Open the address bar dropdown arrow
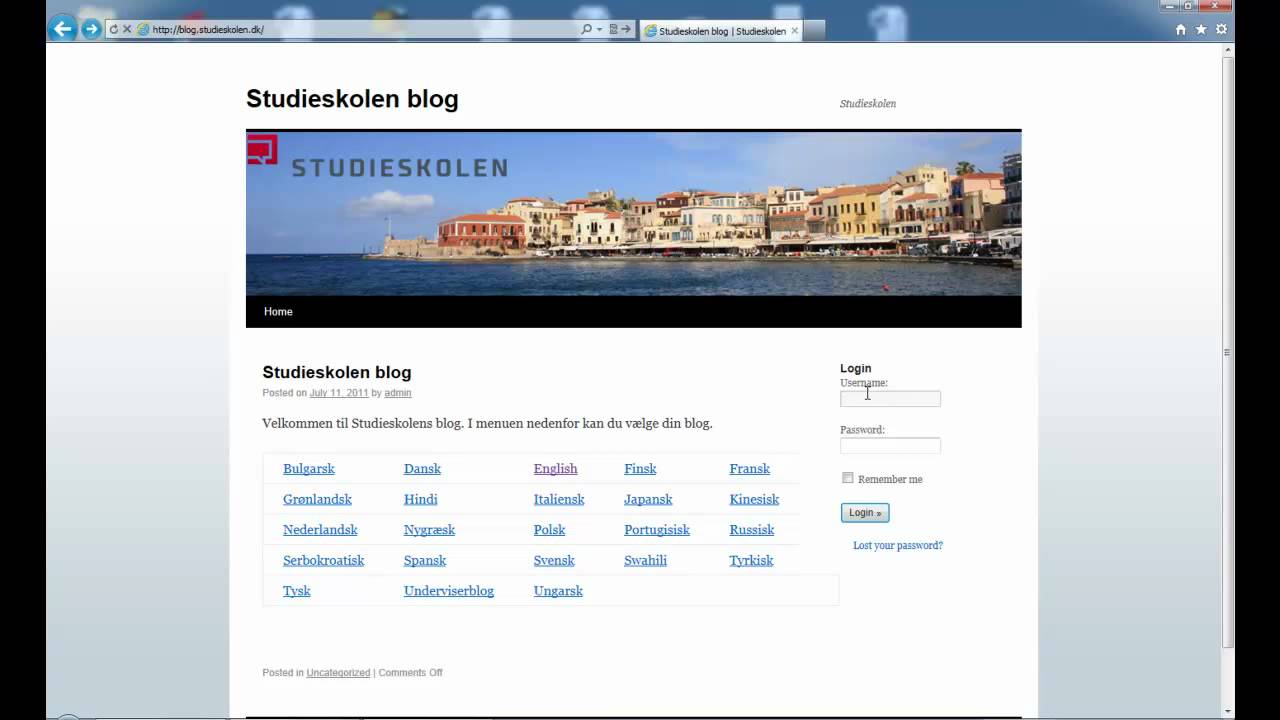 599,30
